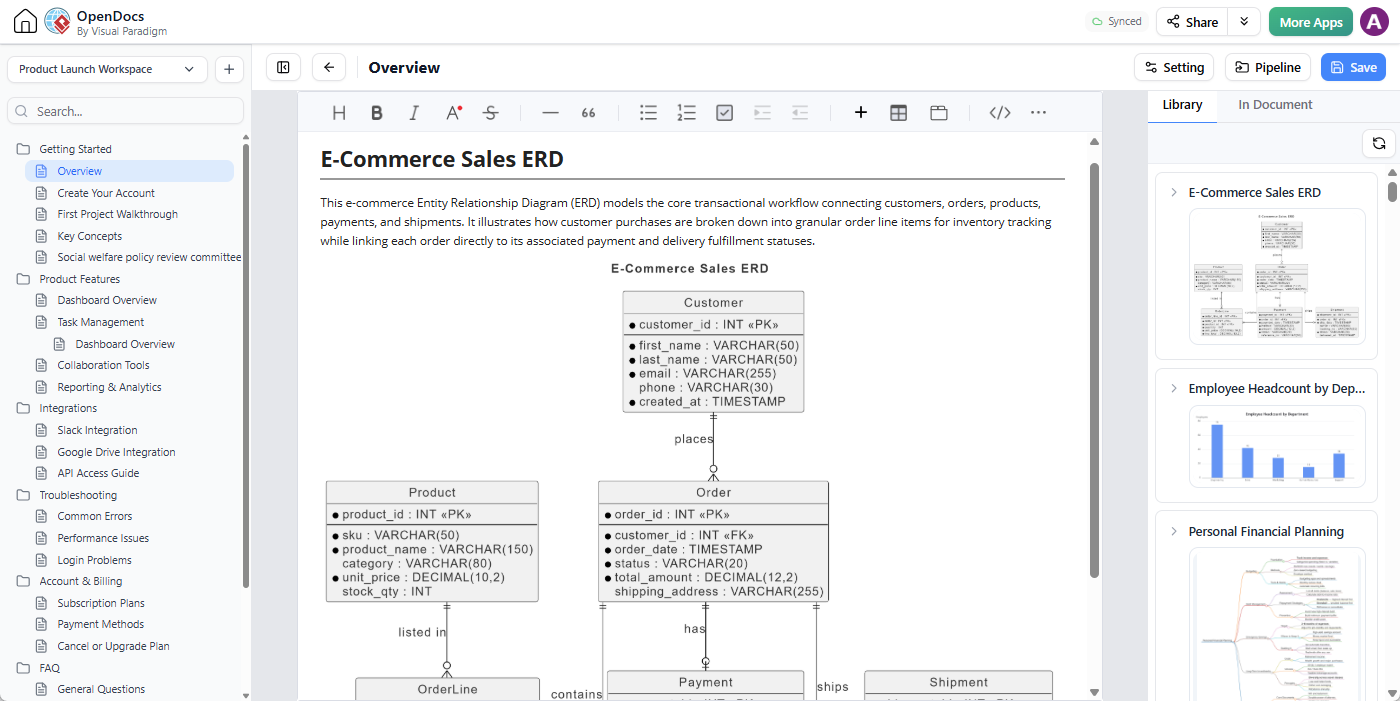Open the Overview page in tree
The image size is (1400, 701).
[x=129, y=171]
